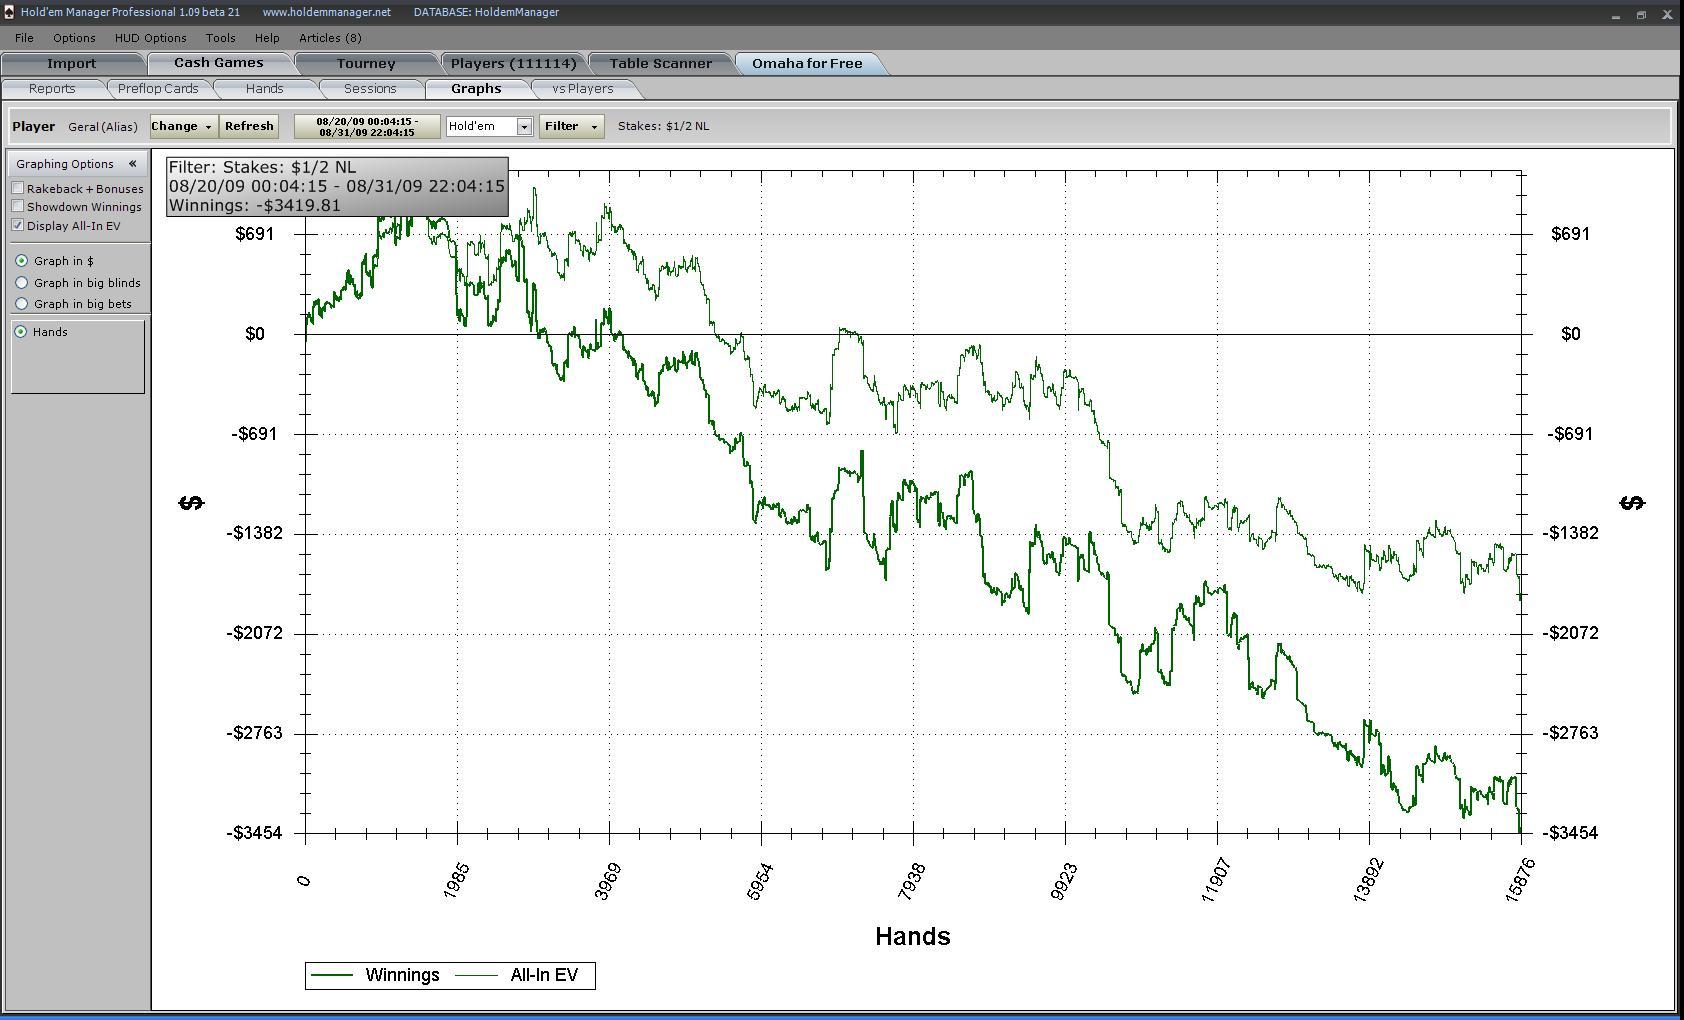Click the 15876 x-axis label
The image size is (1684, 1020).
1519,879
